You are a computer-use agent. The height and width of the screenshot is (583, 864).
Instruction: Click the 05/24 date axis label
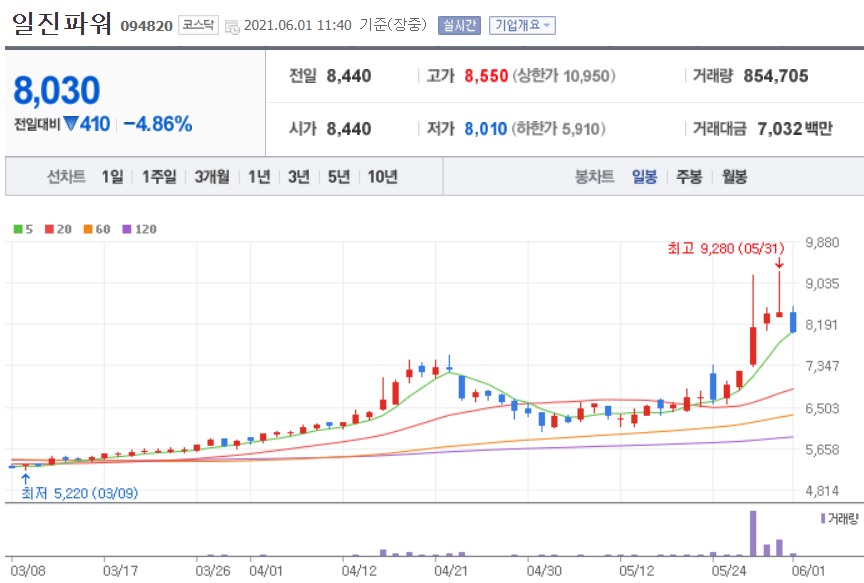point(728,571)
